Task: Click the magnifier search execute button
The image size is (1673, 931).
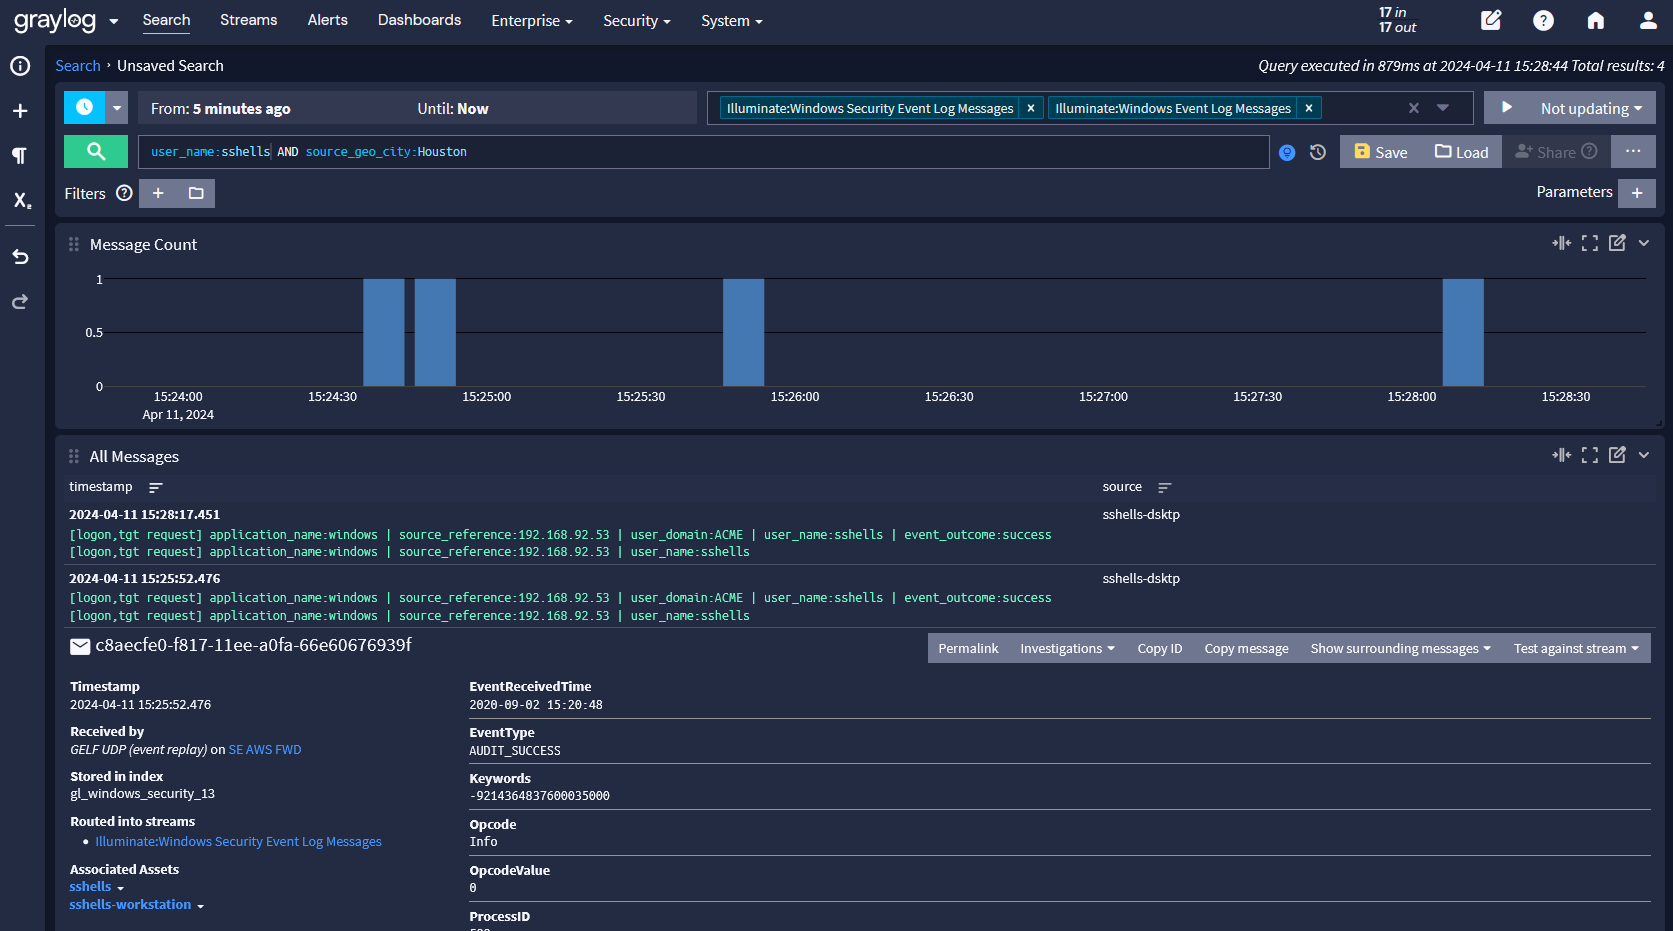Action: tap(96, 151)
